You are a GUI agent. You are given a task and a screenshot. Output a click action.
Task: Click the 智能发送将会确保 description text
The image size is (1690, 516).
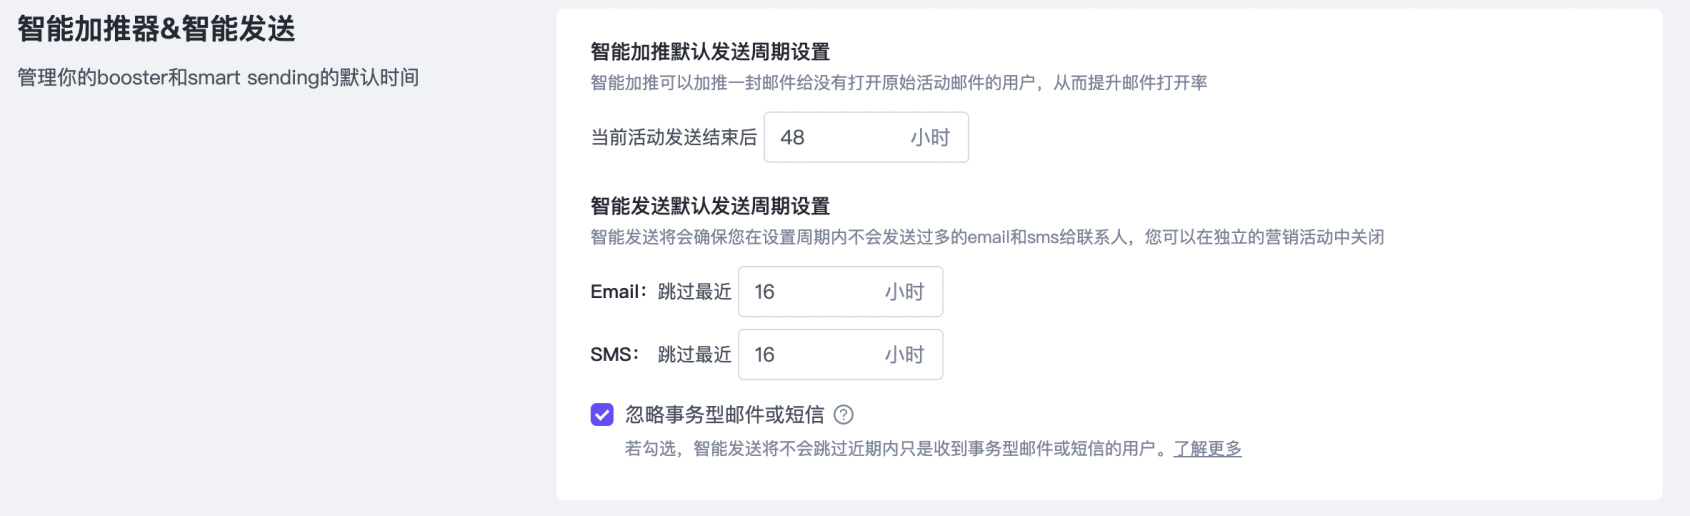coord(986,238)
